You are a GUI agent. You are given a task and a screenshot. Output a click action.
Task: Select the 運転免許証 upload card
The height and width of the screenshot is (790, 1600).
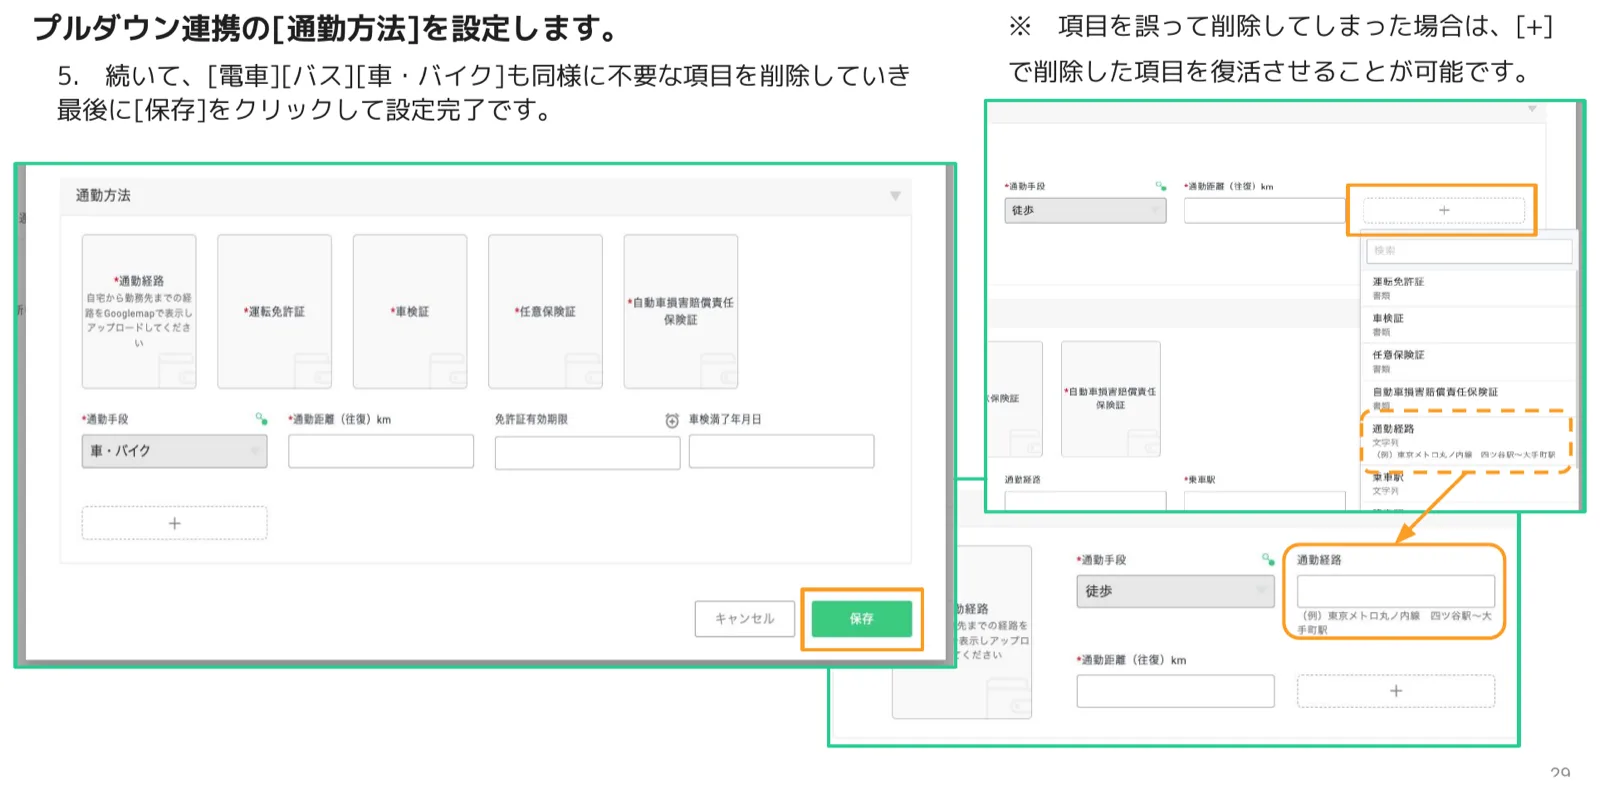tap(274, 312)
